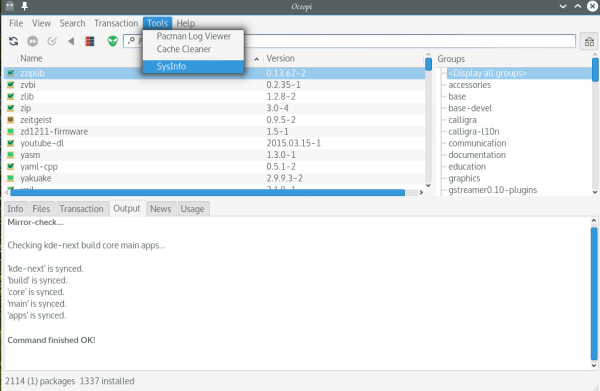Click the red mirror-check toolbar icon

pos(90,41)
